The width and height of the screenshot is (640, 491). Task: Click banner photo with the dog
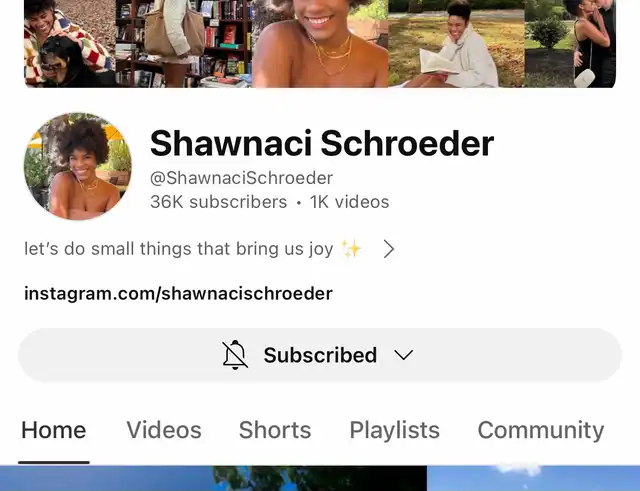[x=70, y=44]
